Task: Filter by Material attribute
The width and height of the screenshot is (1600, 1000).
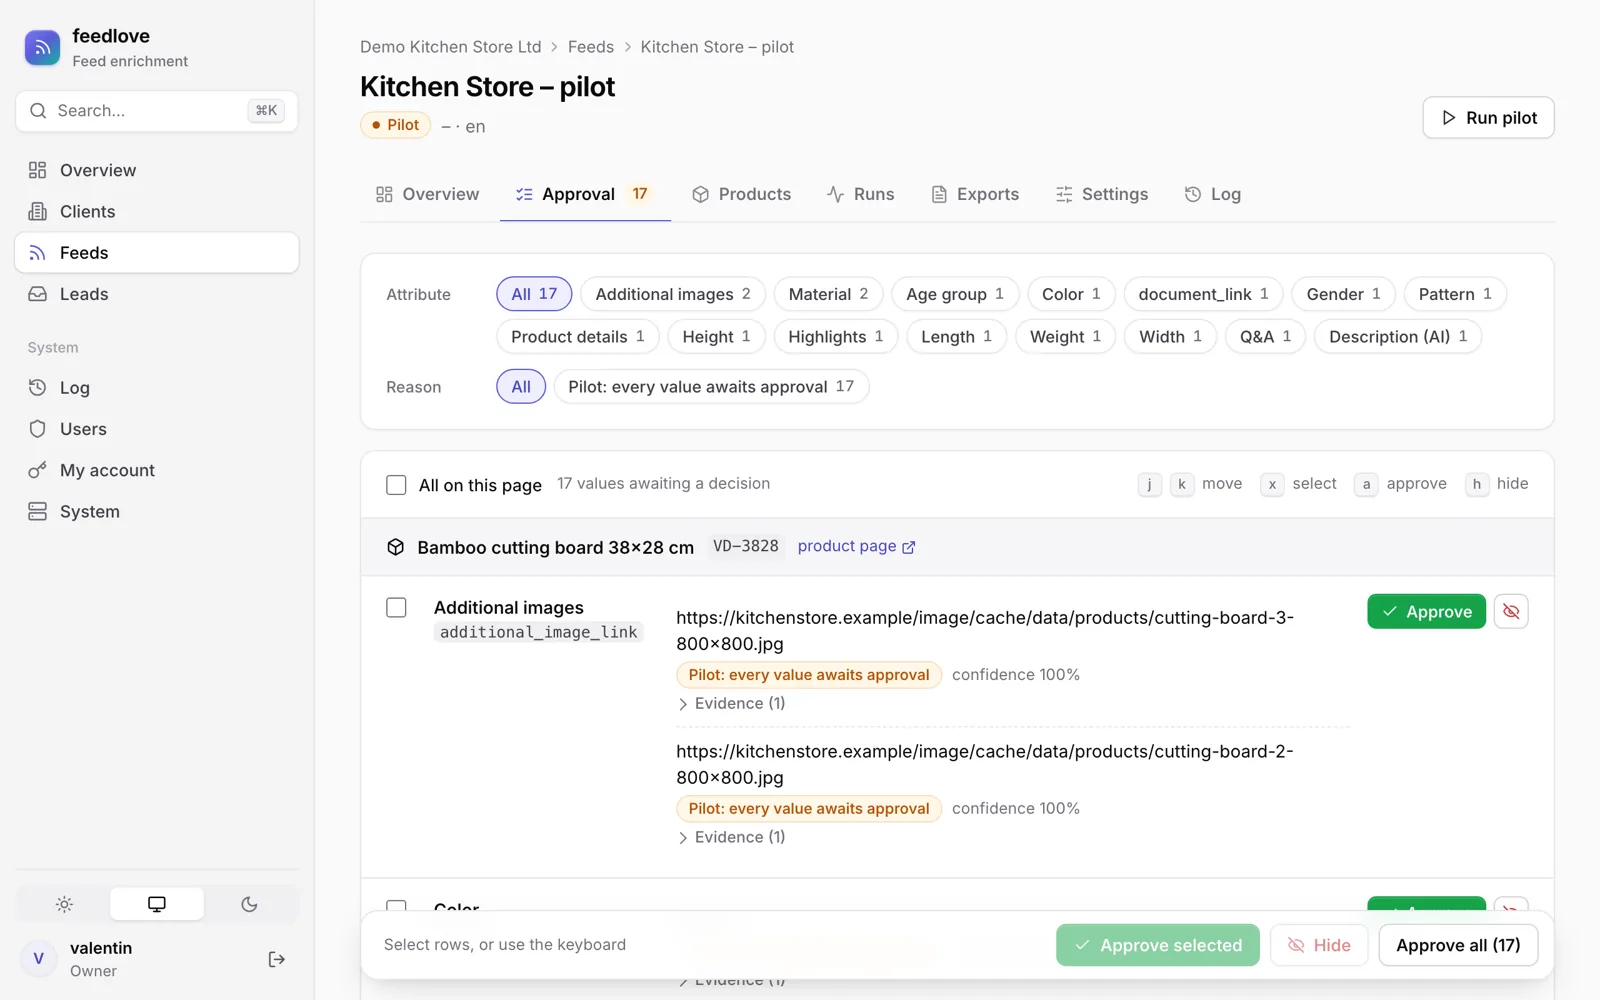Action: coord(828,294)
